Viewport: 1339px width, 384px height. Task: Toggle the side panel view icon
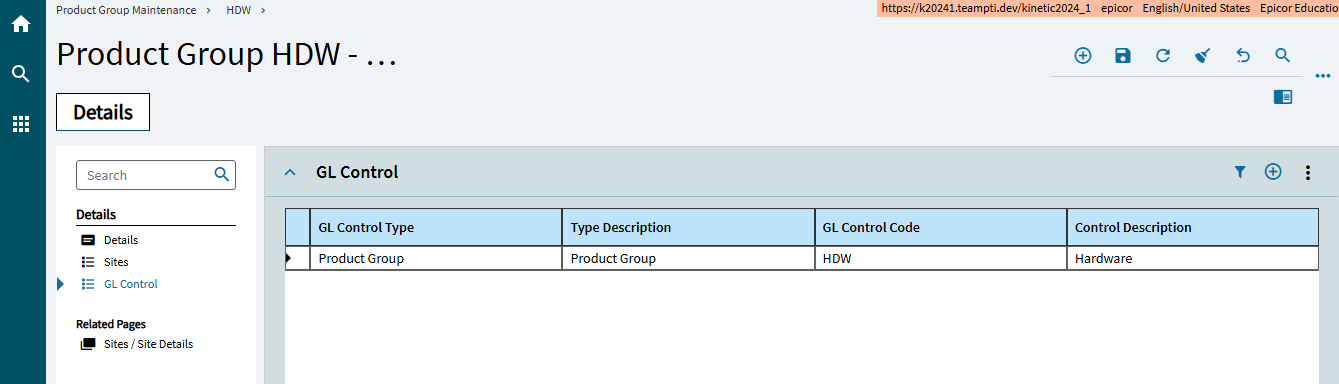coord(1282,97)
